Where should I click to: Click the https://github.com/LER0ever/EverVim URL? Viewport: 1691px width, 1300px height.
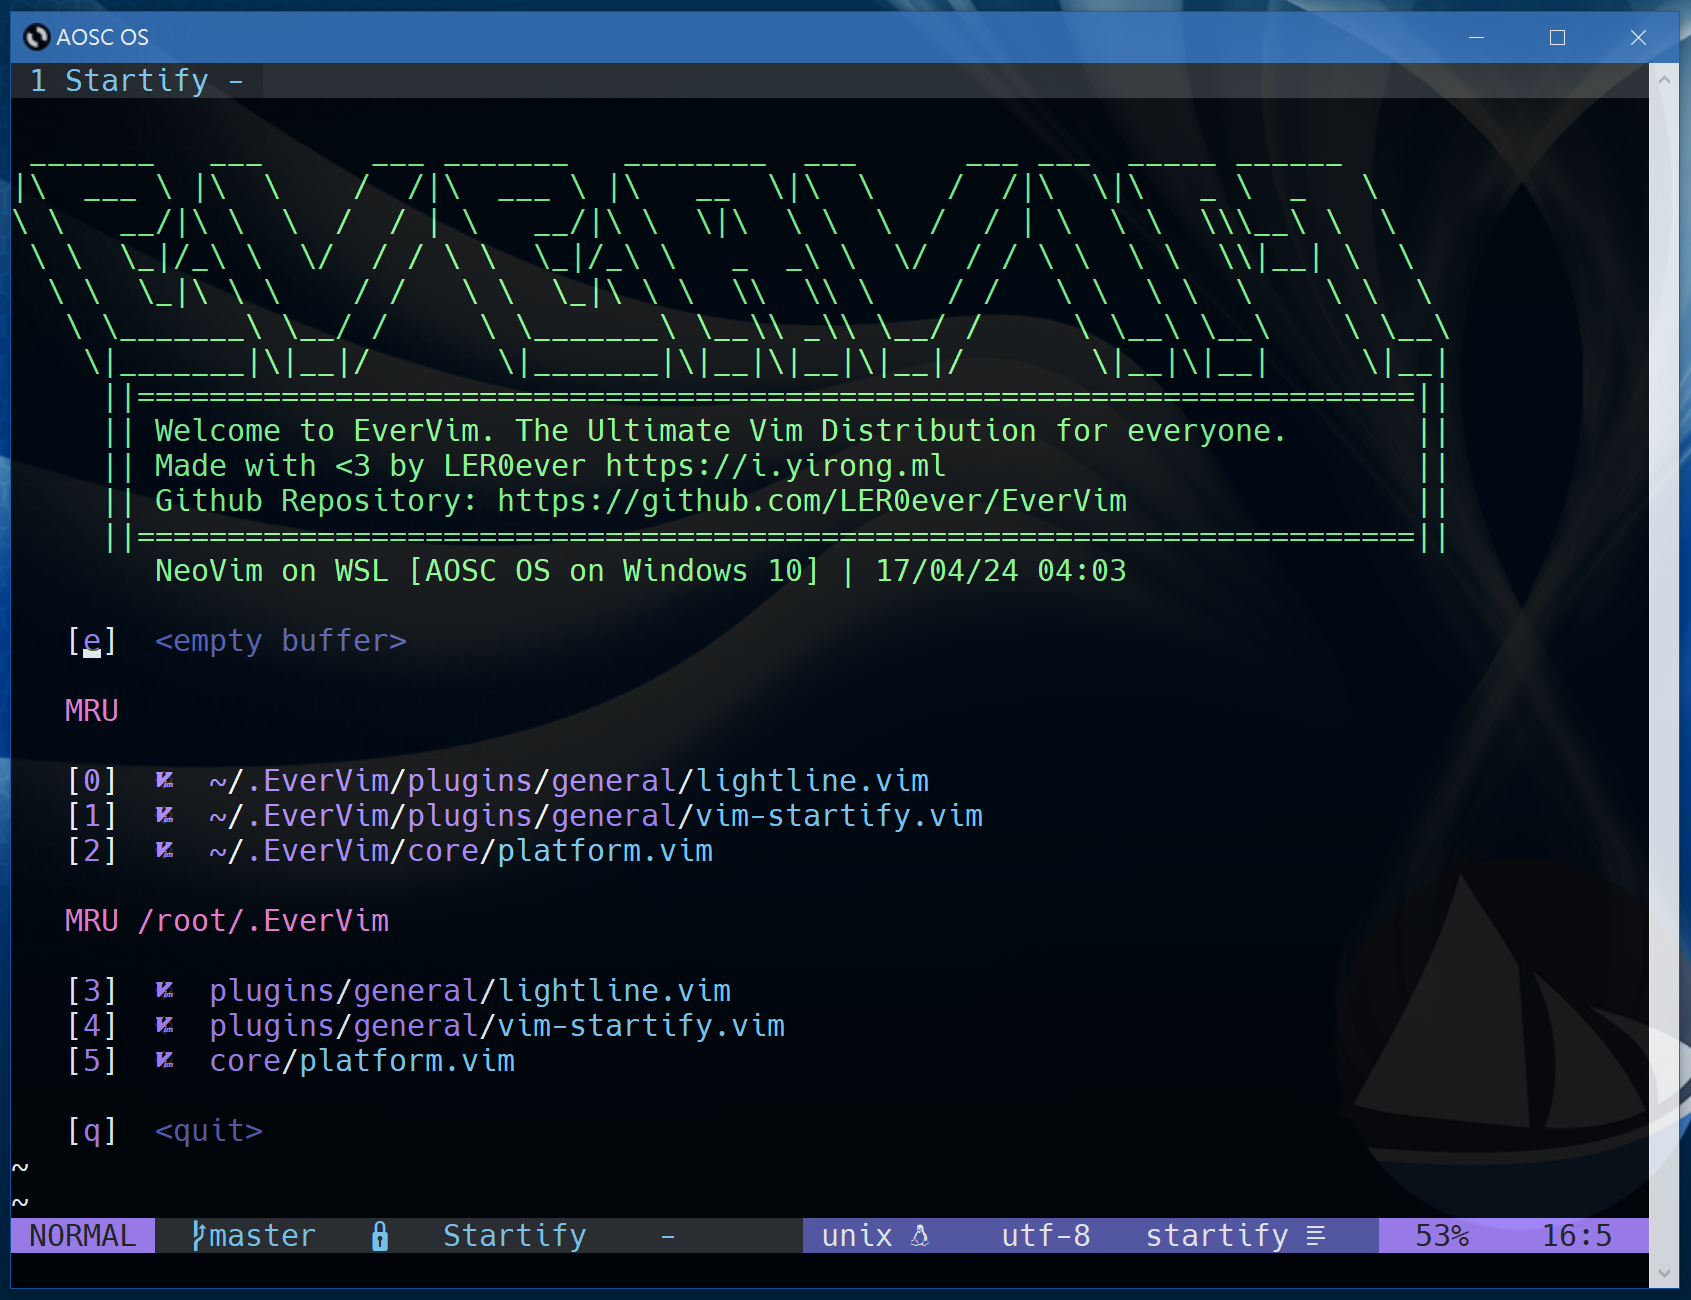pos(812,500)
